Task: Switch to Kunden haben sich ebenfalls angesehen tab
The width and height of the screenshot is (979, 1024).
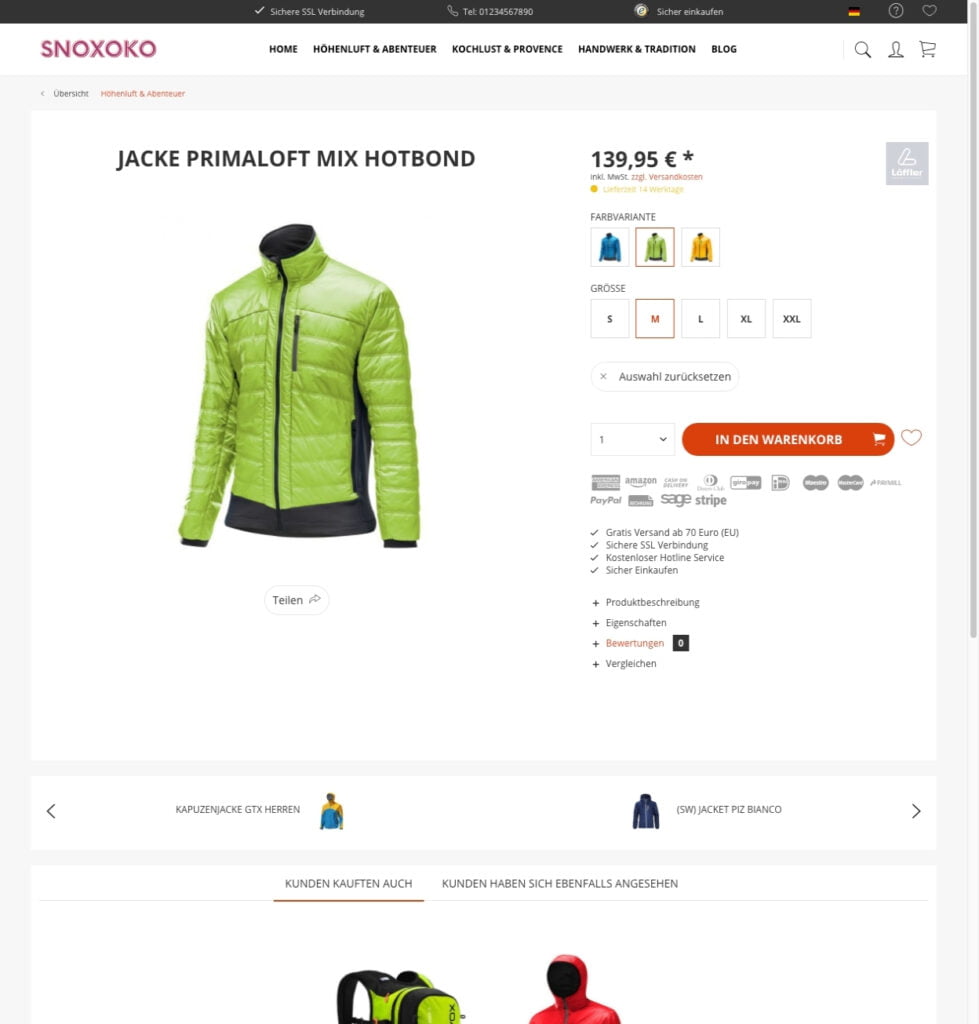Action: (560, 884)
